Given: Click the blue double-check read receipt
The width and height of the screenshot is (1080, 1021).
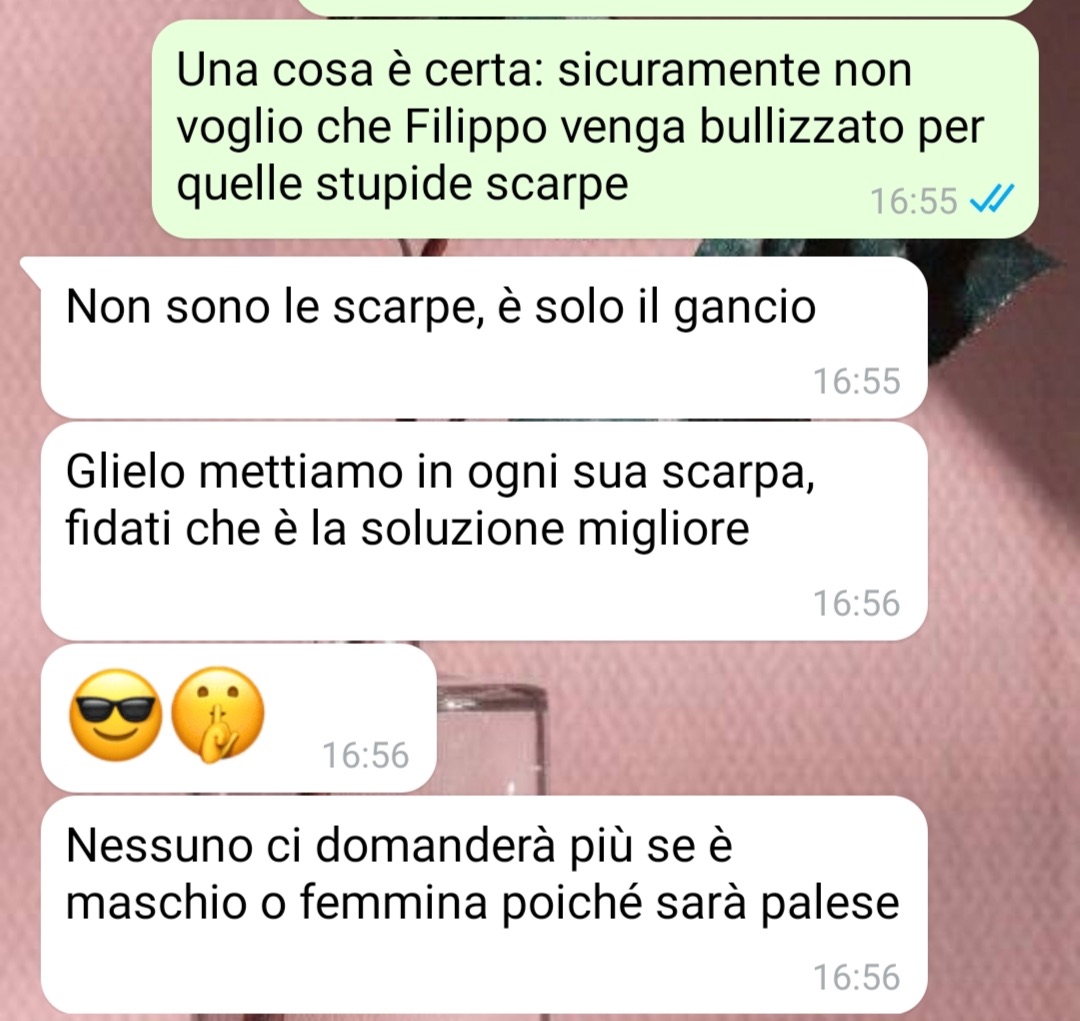Looking at the screenshot, I should [991, 199].
